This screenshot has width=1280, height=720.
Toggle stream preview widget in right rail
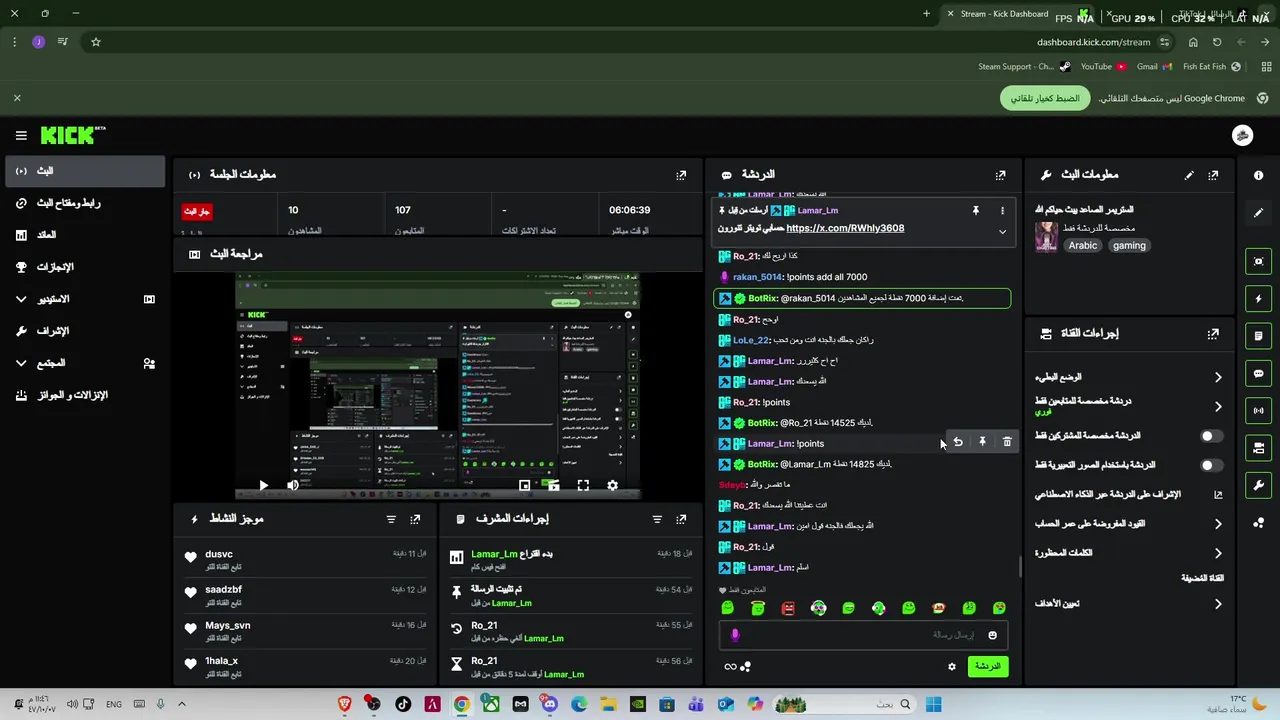coord(1258,261)
